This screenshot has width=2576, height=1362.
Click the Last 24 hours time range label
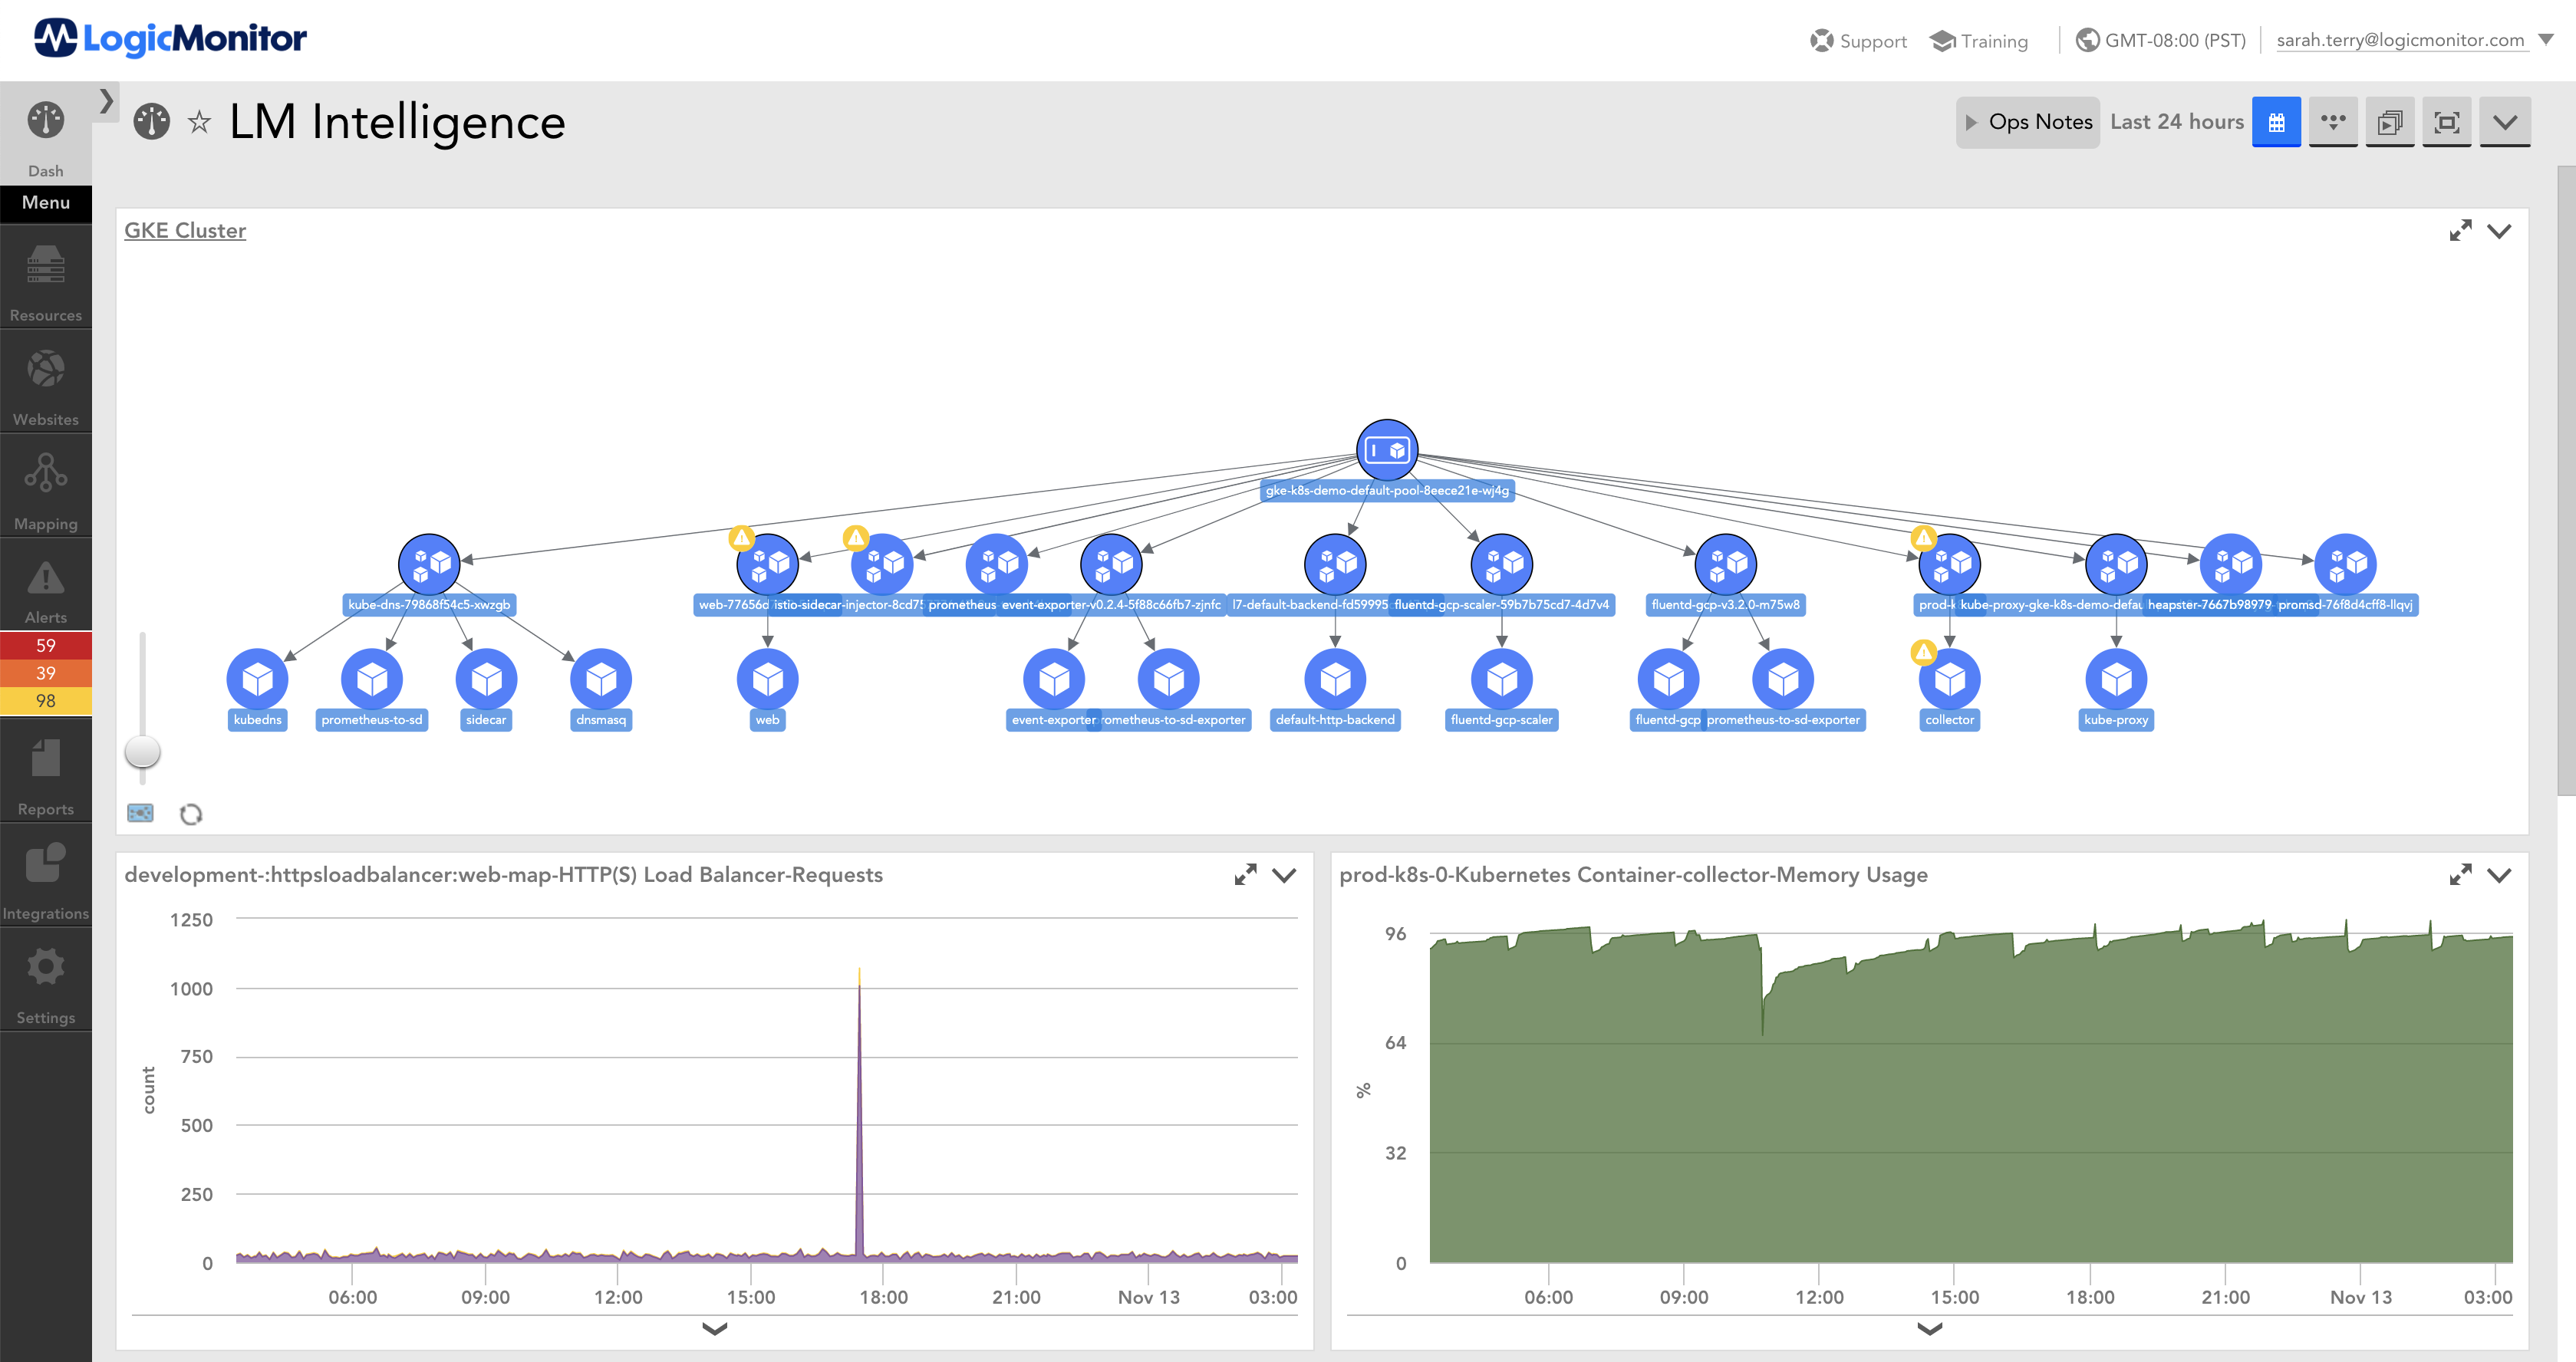2177,122
